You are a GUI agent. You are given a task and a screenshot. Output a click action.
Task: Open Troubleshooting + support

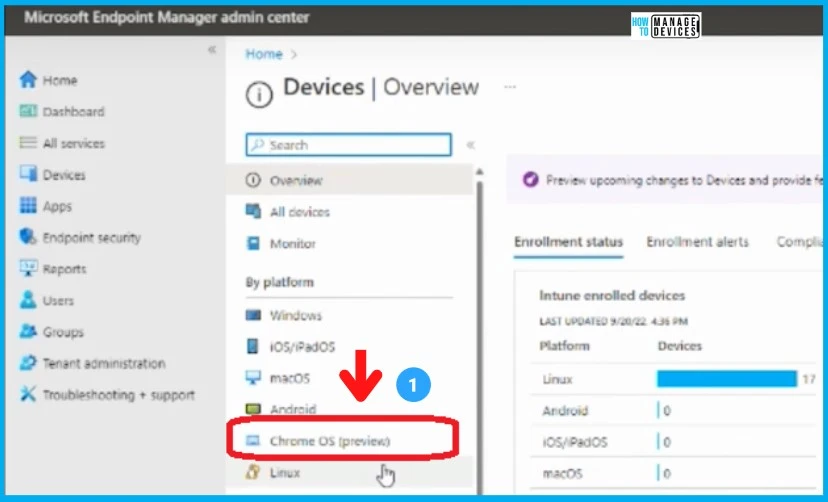pyautogui.click(x=118, y=394)
